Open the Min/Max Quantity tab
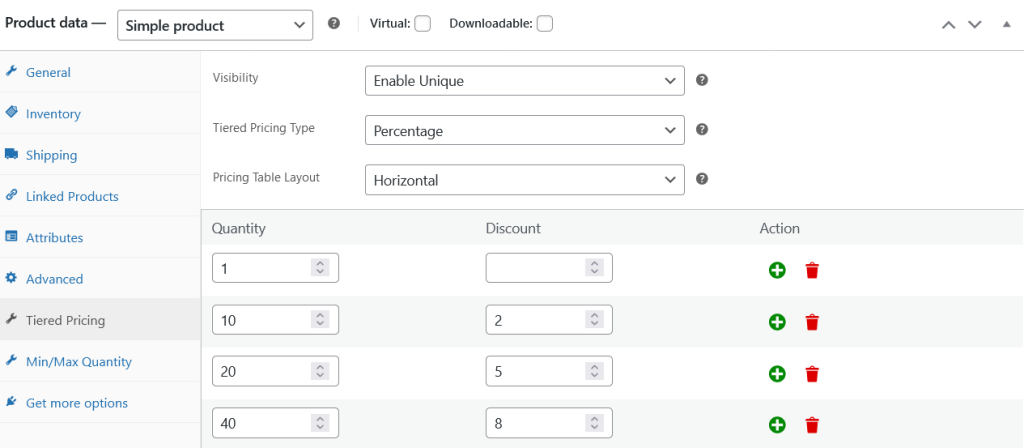The width and height of the screenshot is (1024, 448). pos(78,362)
